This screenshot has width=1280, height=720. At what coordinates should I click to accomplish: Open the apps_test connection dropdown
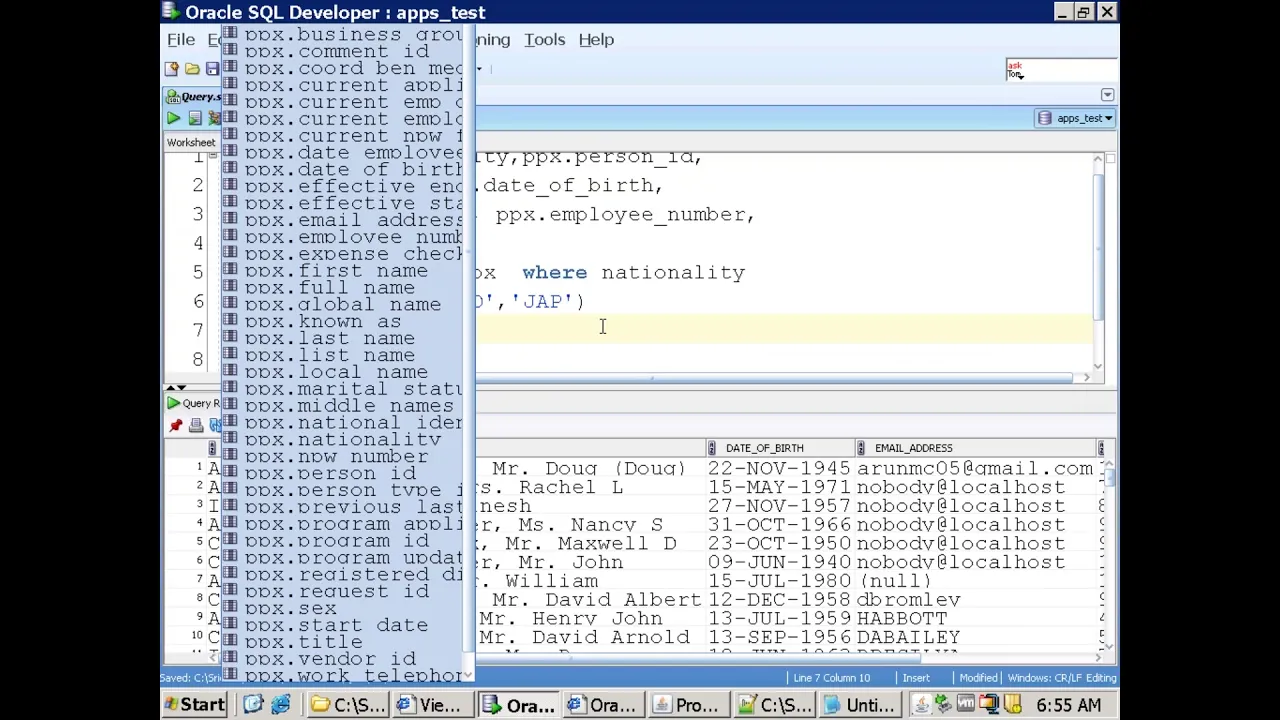(1075, 118)
